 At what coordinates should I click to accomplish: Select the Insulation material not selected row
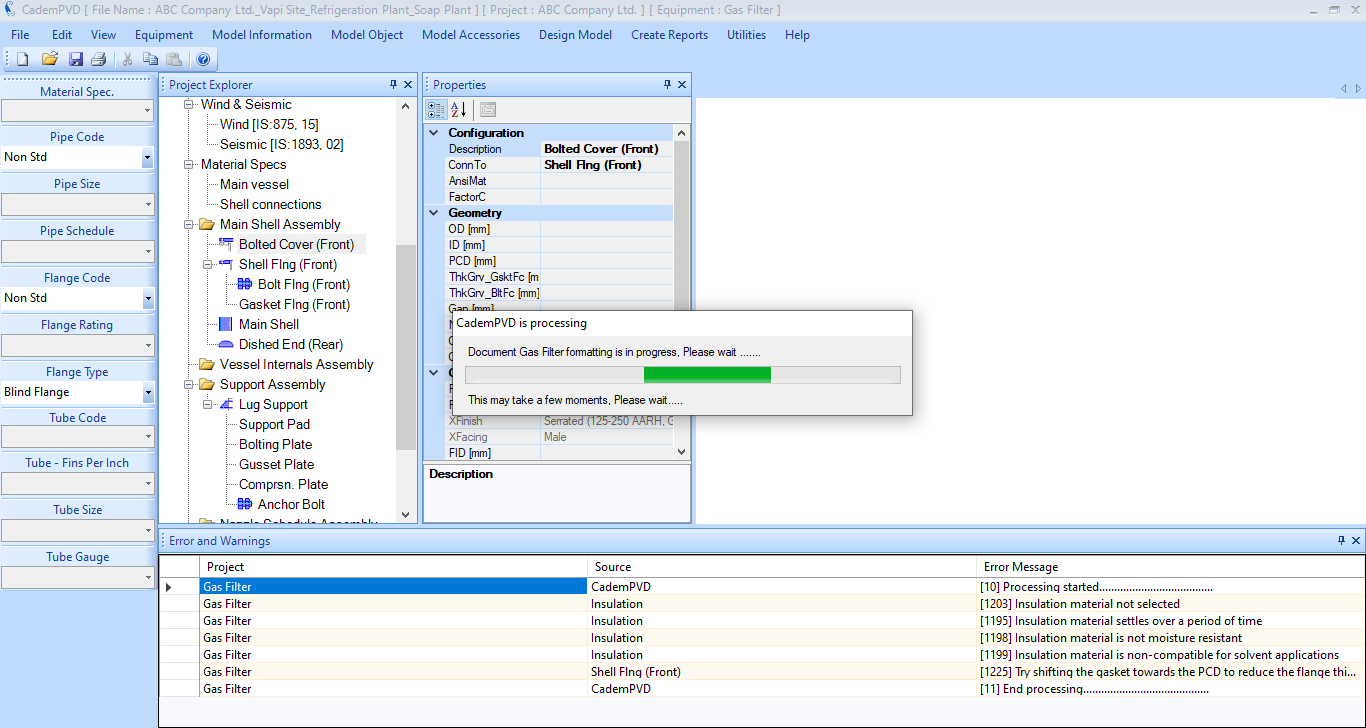(762, 604)
